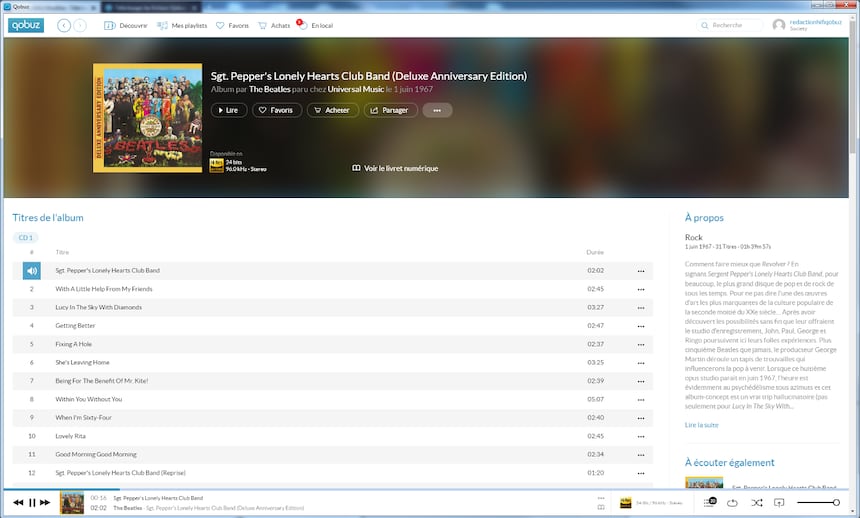860x518 pixels.
Task: Open the Favoris menu item in header
Action: pos(232,25)
